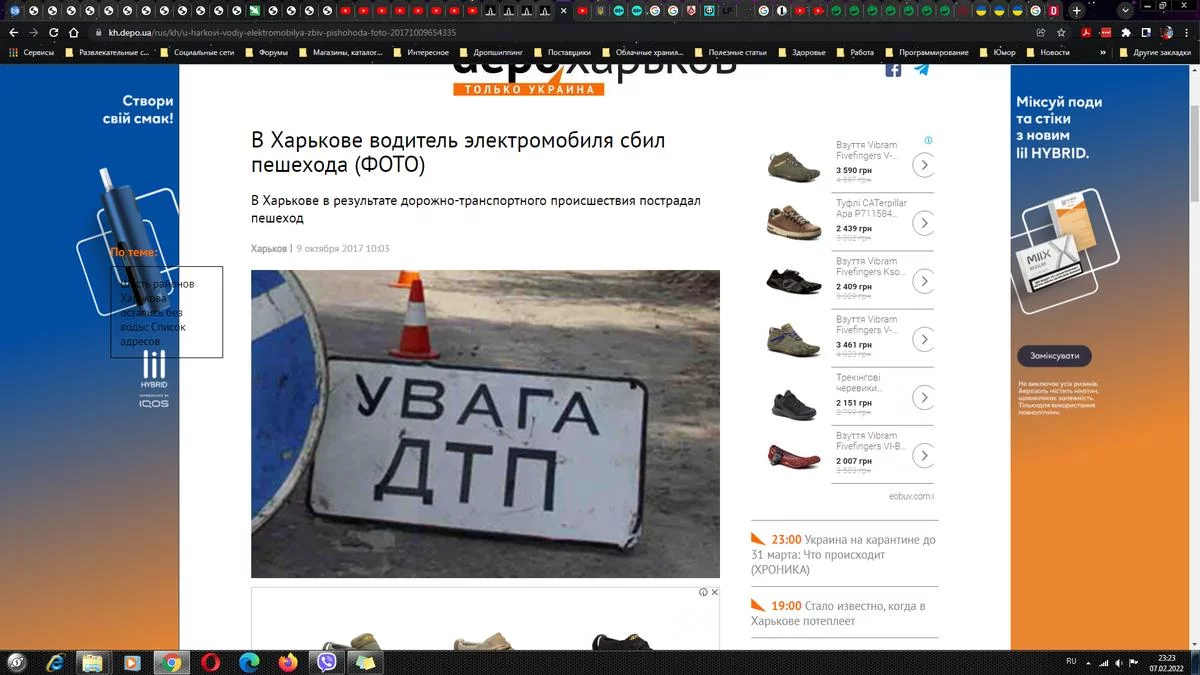Screen dimensions: 1200x675
Task: Share the page via share icon
Action: point(1041,32)
